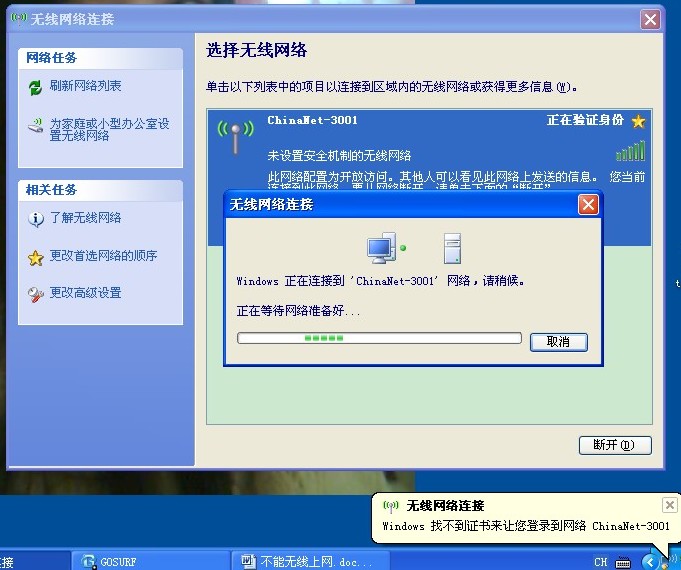Click the ChinaNet-3001 antenna icon
This screenshot has width=681, height=570.
click(x=235, y=137)
